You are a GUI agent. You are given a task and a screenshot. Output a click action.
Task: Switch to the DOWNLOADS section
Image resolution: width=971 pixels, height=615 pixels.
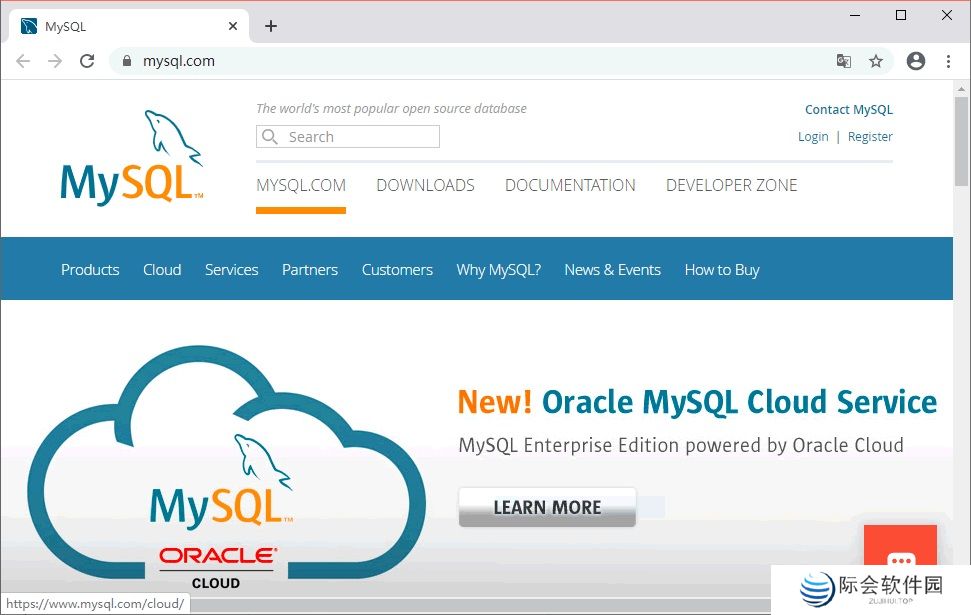(425, 185)
